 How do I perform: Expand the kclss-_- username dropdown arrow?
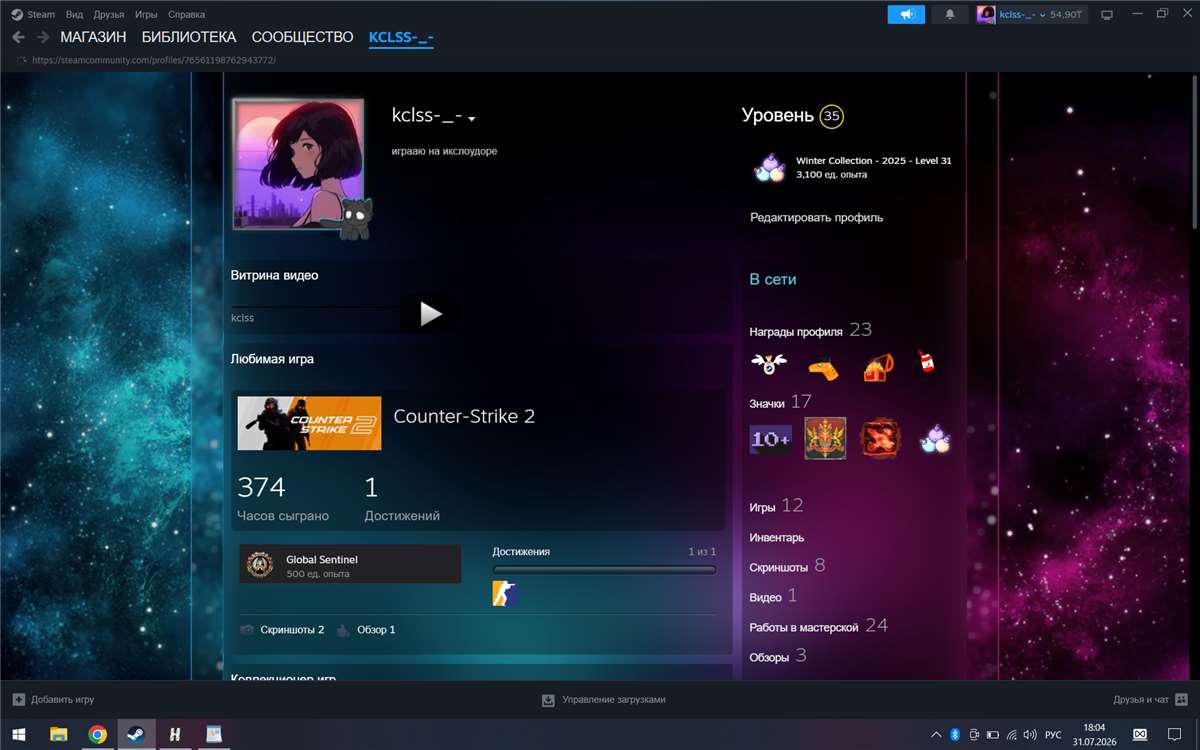[x=471, y=119]
